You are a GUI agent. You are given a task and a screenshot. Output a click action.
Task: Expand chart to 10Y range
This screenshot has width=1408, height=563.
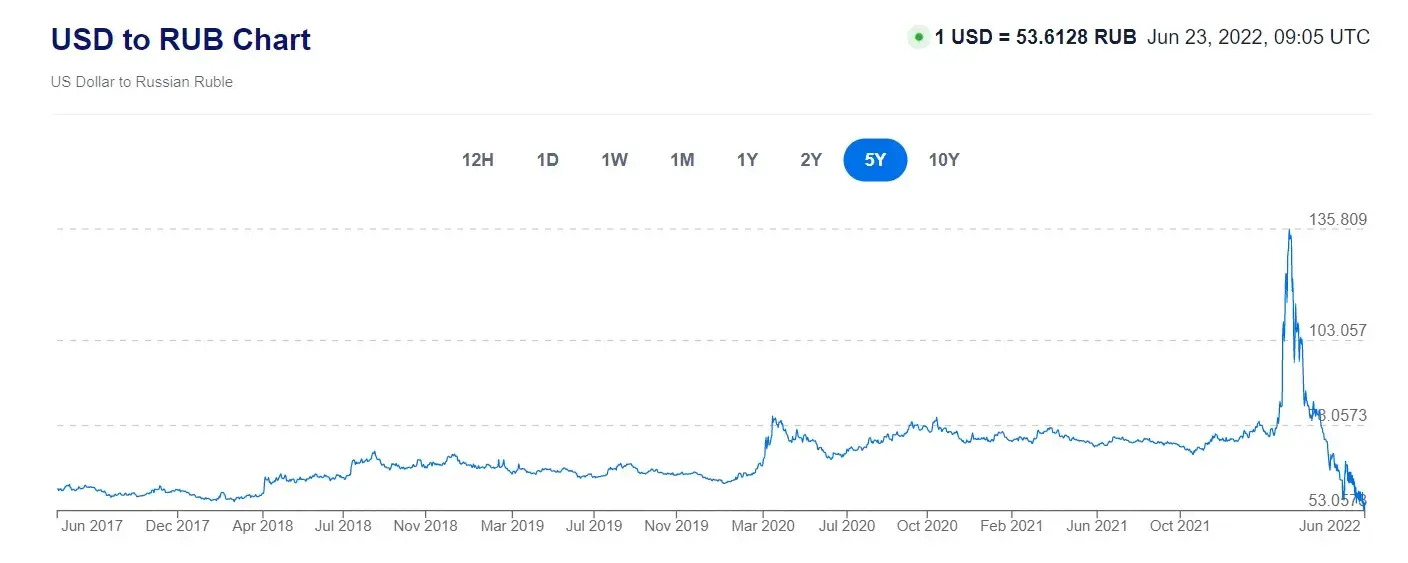click(x=943, y=160)
